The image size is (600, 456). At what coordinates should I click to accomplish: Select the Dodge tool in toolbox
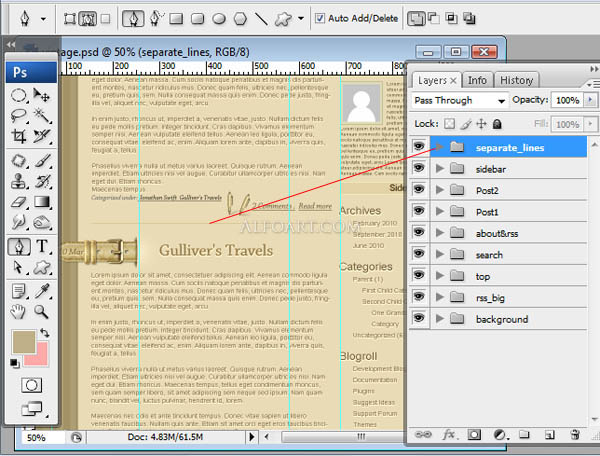tap(18, 222)
